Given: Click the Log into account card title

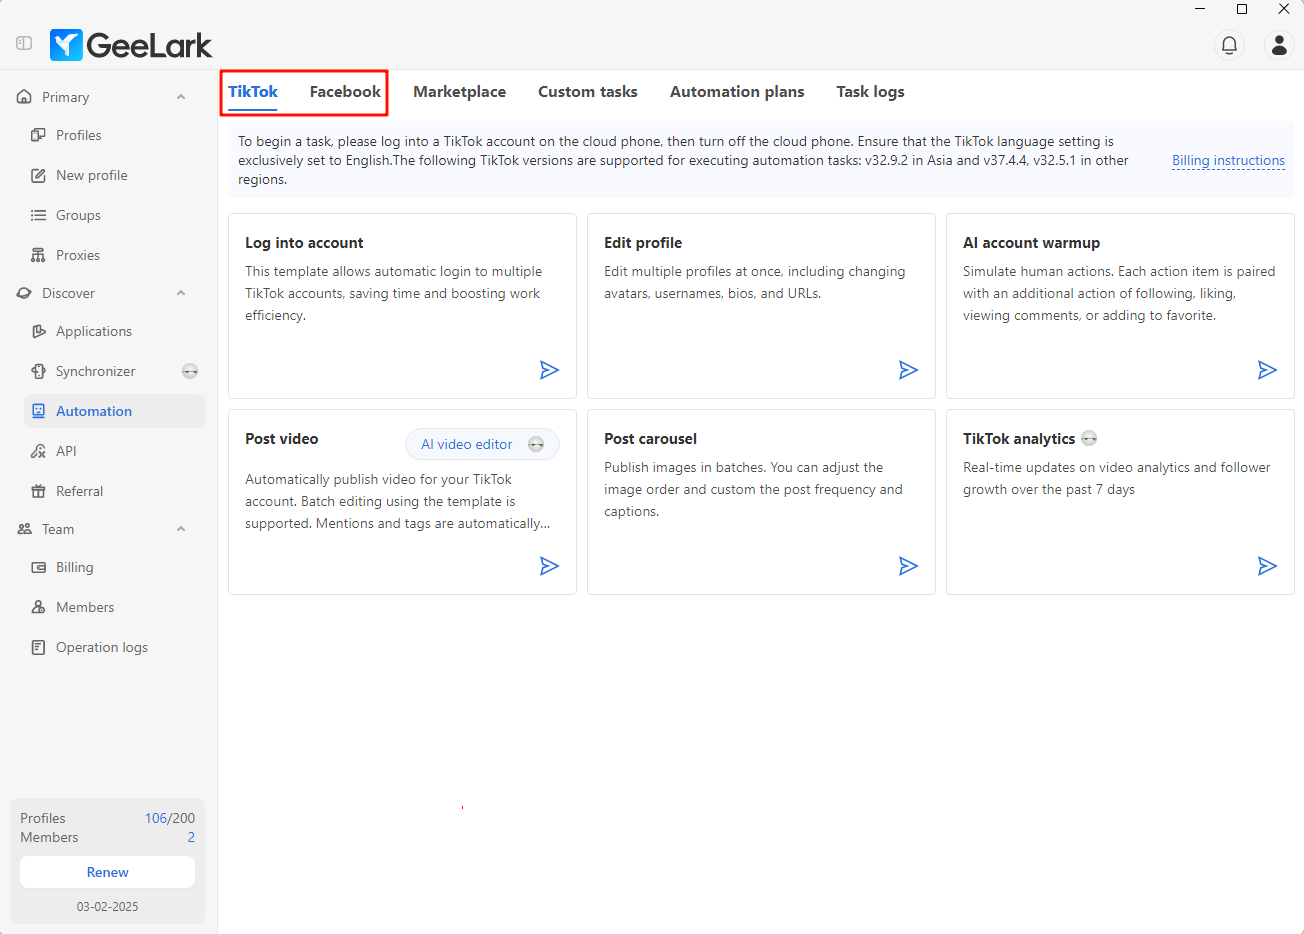Looking at the screenshot, I should [304, 243].
